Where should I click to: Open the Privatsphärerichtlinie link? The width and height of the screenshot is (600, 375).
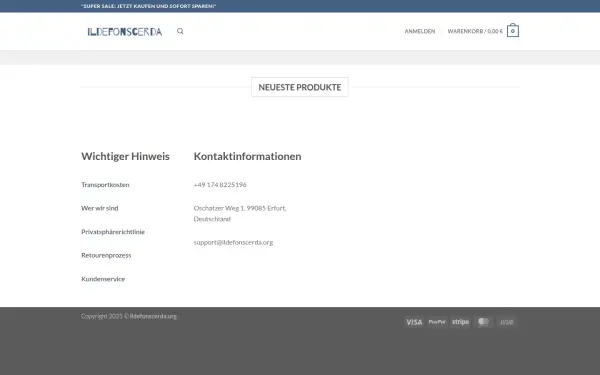[113, 232]
